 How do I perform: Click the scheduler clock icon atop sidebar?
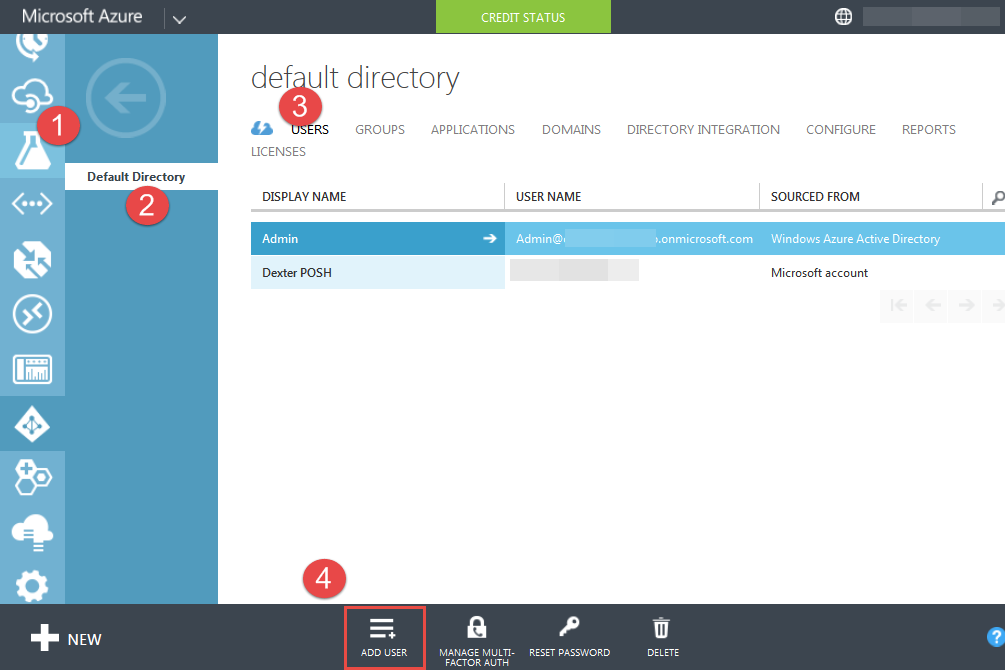click(x=32, y=46)
